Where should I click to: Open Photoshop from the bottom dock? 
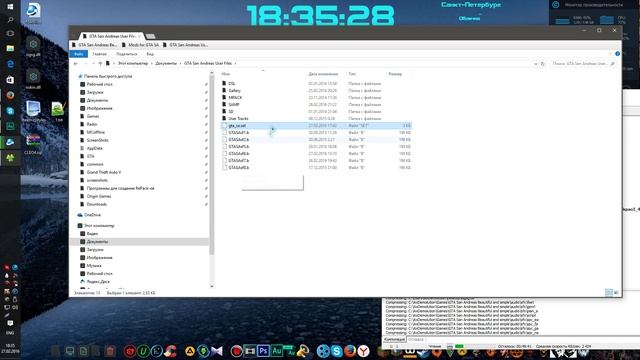click(x=263, y=351)
